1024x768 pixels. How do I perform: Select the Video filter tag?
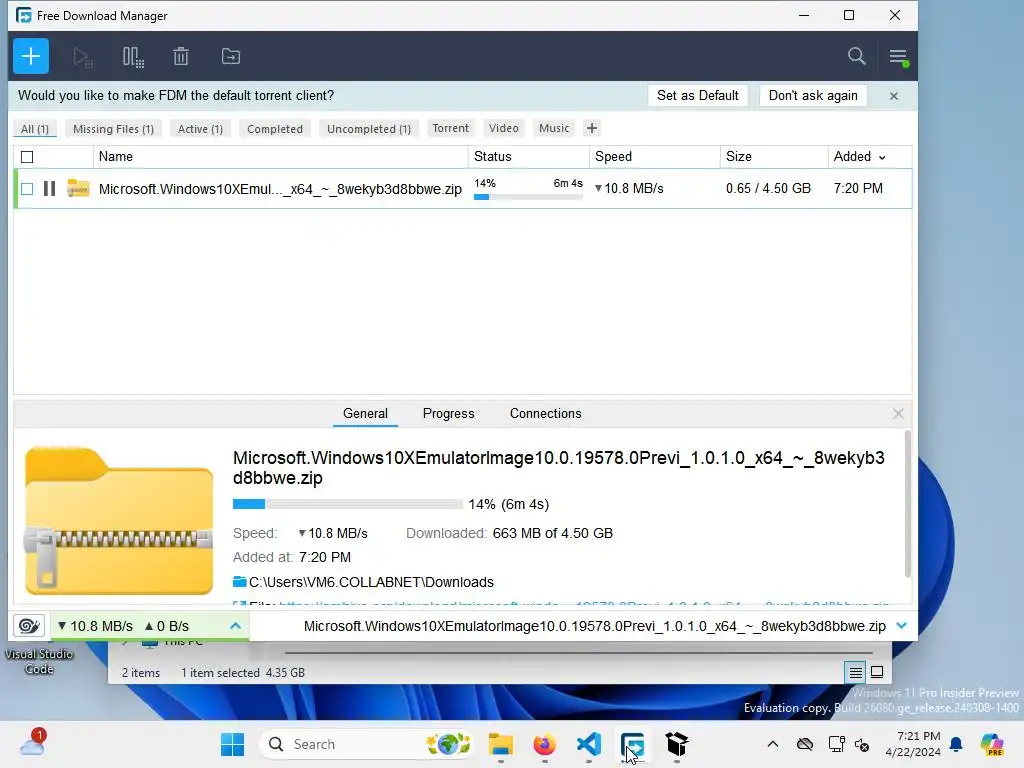[504, 128]
